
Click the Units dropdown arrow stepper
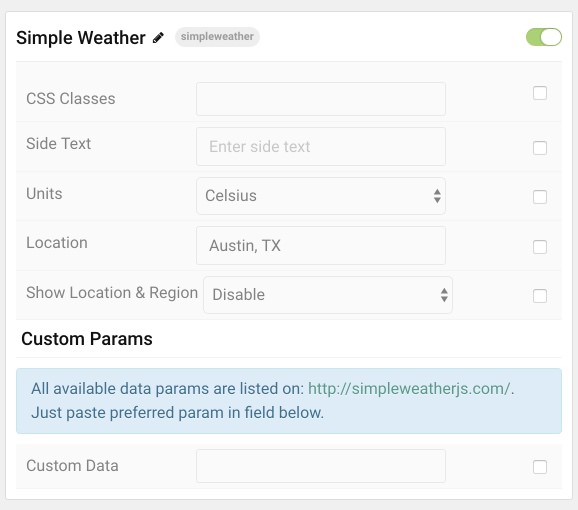[437, 196]
